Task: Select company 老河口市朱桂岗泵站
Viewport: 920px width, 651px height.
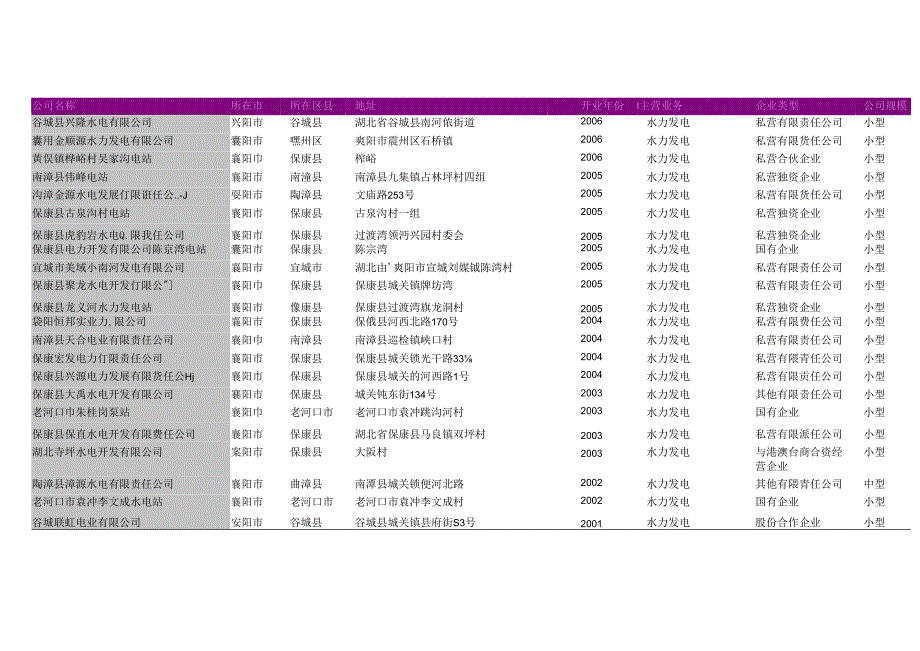Action: [81, 412]
